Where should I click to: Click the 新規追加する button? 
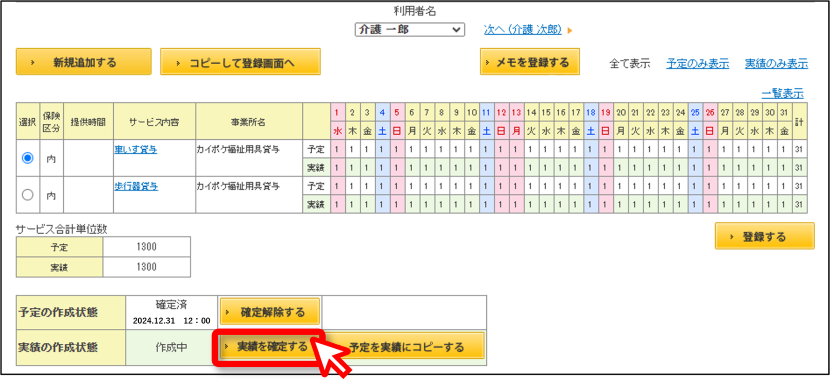84,62
